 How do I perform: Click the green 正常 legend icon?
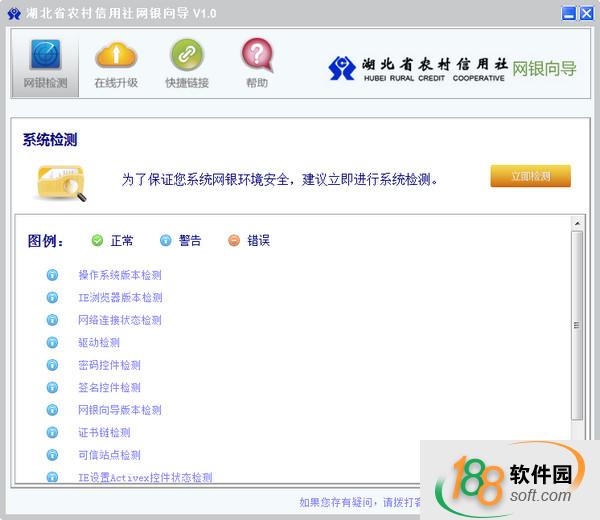tap(97, 240)
